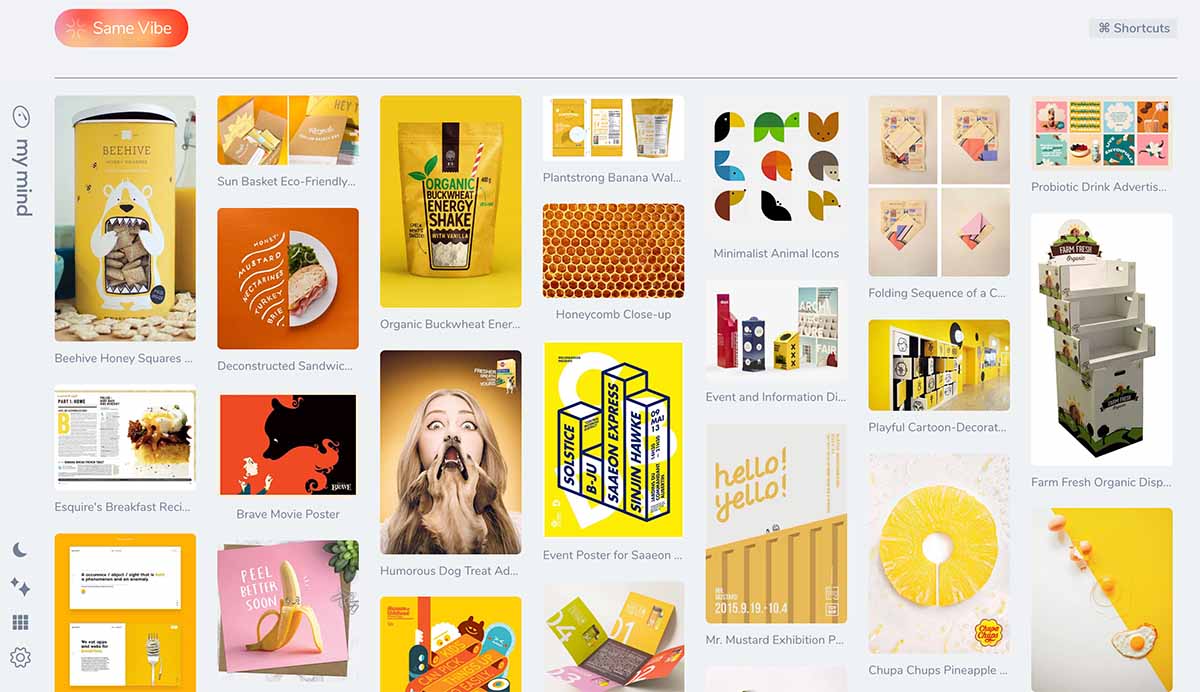Toggle dark mode with the moon icon

[20, 551]
